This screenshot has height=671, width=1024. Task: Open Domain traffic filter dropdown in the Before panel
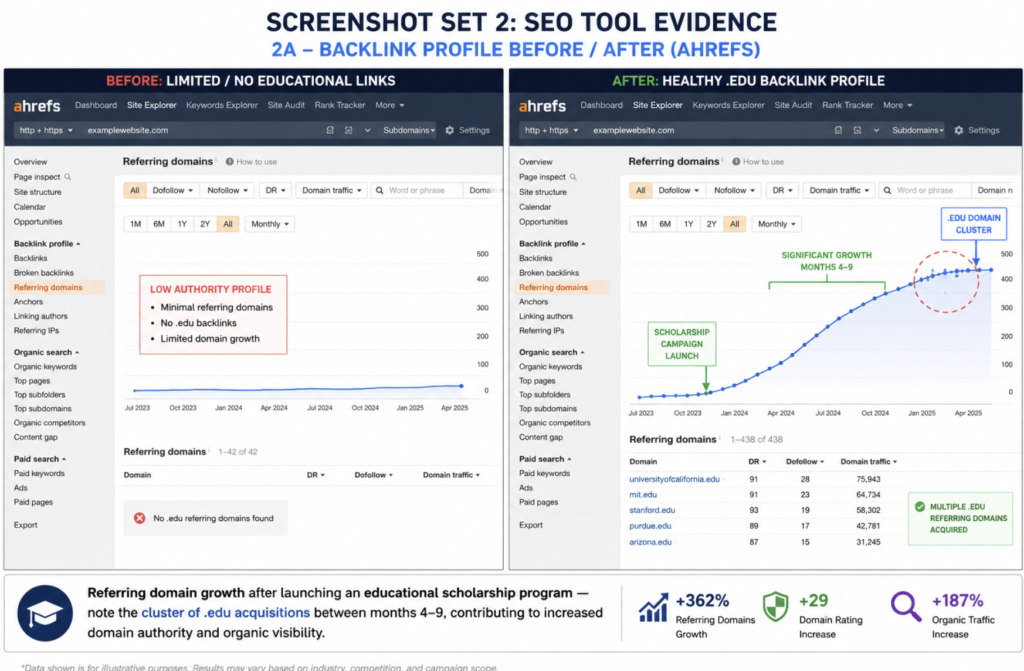pyautogui.click(x=332, y=190)
